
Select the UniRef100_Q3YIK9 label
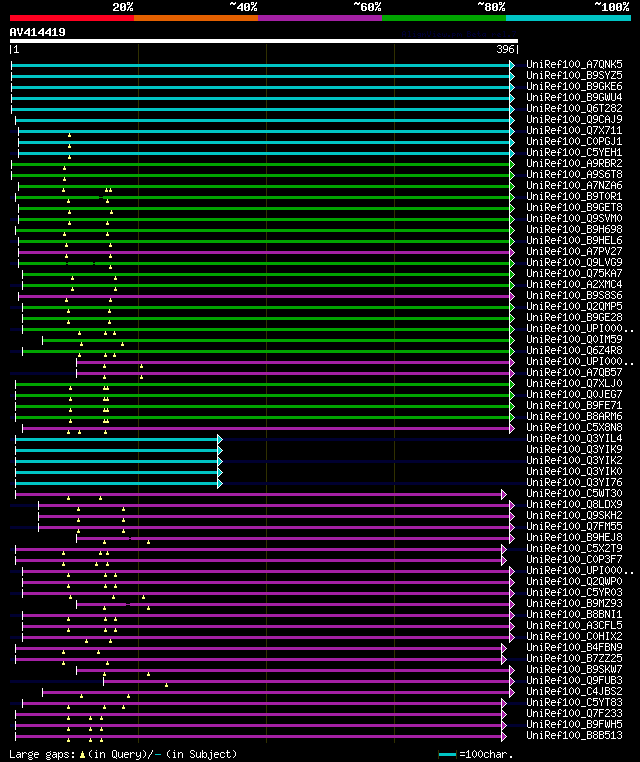(x=574, y=450)
